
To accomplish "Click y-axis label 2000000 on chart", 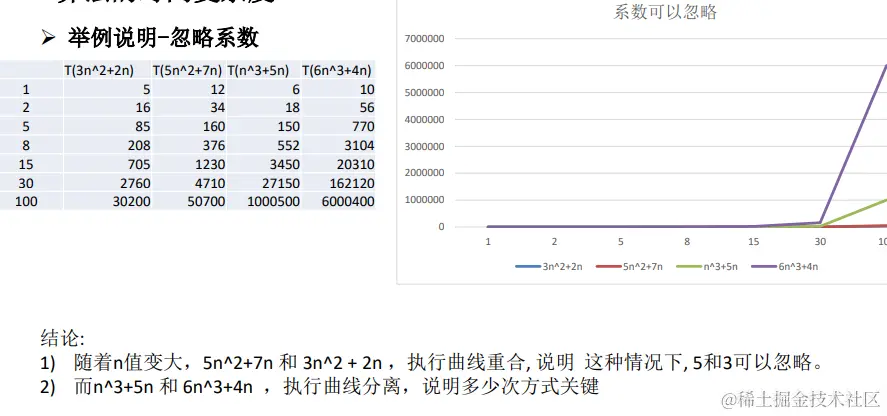I will pos(425,173).
